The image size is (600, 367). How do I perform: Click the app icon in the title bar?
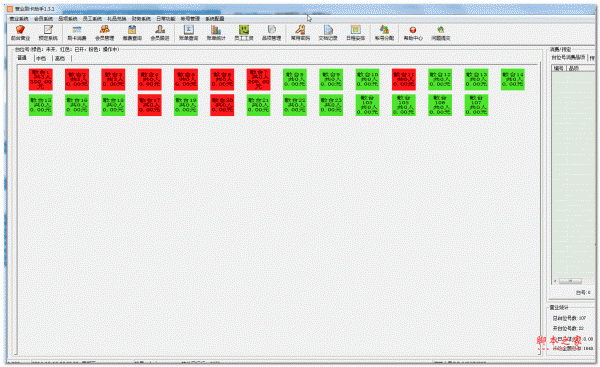click(10, 9)
